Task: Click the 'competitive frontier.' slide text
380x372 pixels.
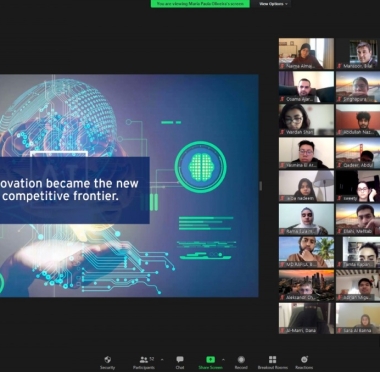Action: coord(60,196)
